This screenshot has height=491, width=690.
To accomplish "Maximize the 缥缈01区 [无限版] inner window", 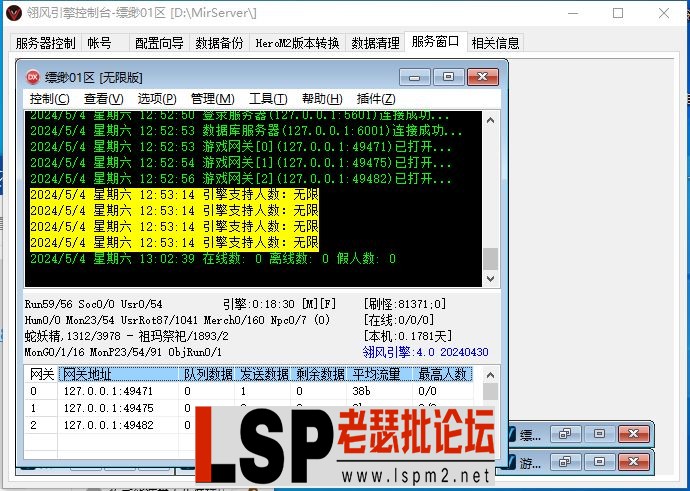I will click(x=448, y=77).
